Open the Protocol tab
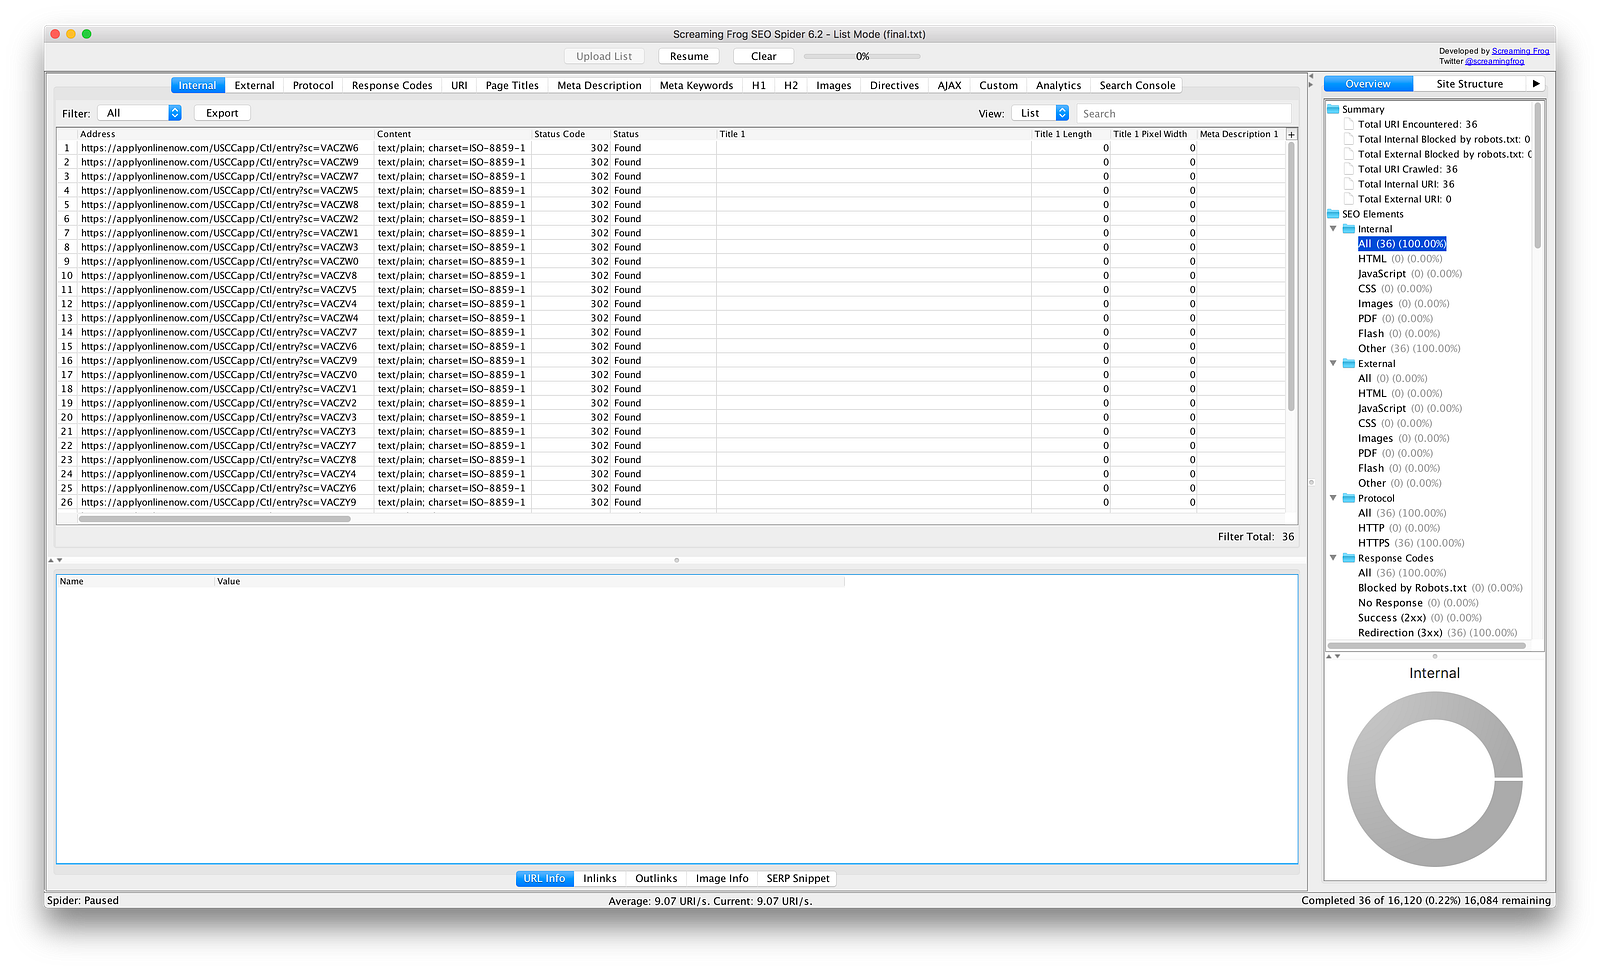This screenshot has width=1600, height=971. pyautogui.click(x=313, y=85)
